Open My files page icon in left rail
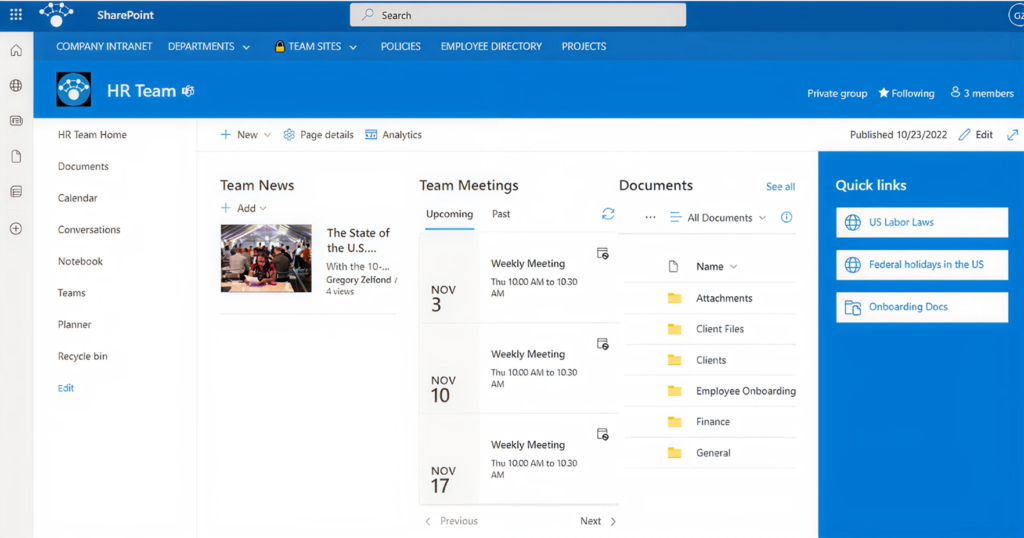1024x538 pixels. pyautogui.click(x=16, y=156)
